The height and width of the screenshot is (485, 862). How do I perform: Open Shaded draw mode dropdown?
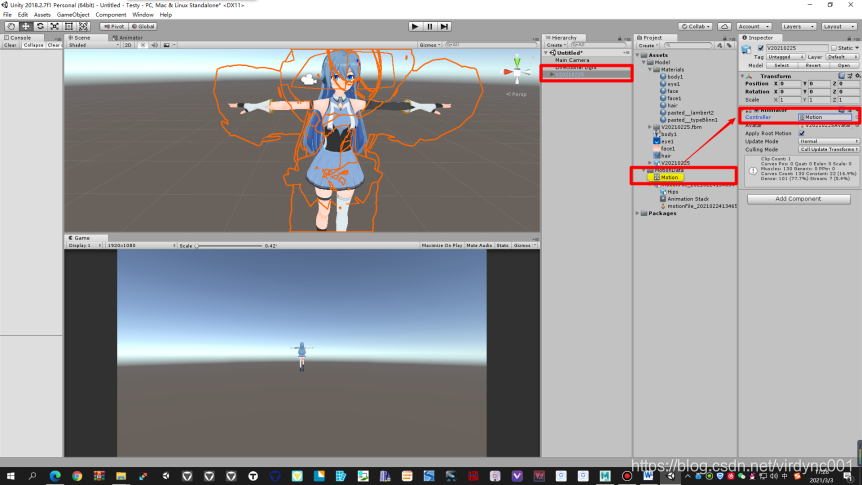[x=93, y=45]
